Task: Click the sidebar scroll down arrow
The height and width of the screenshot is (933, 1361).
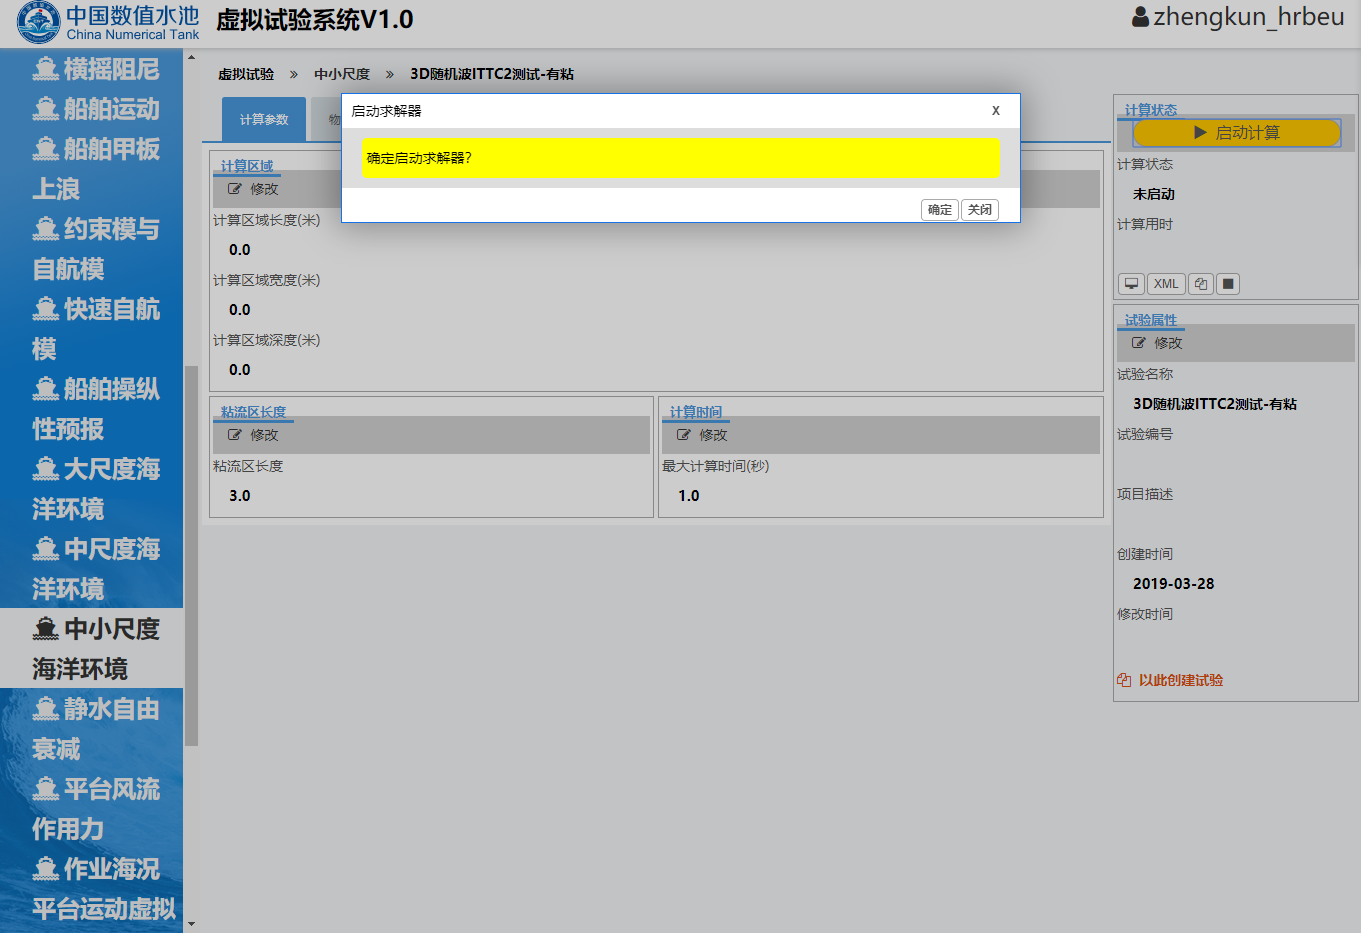Action: (x=191, y=924)
